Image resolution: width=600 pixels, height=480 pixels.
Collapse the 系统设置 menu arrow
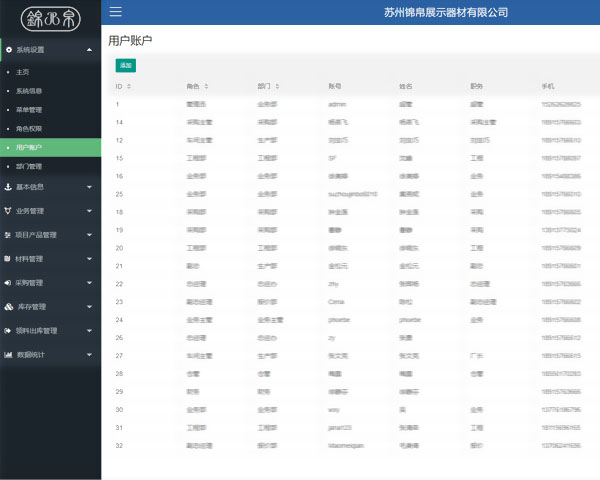(90, 49)
